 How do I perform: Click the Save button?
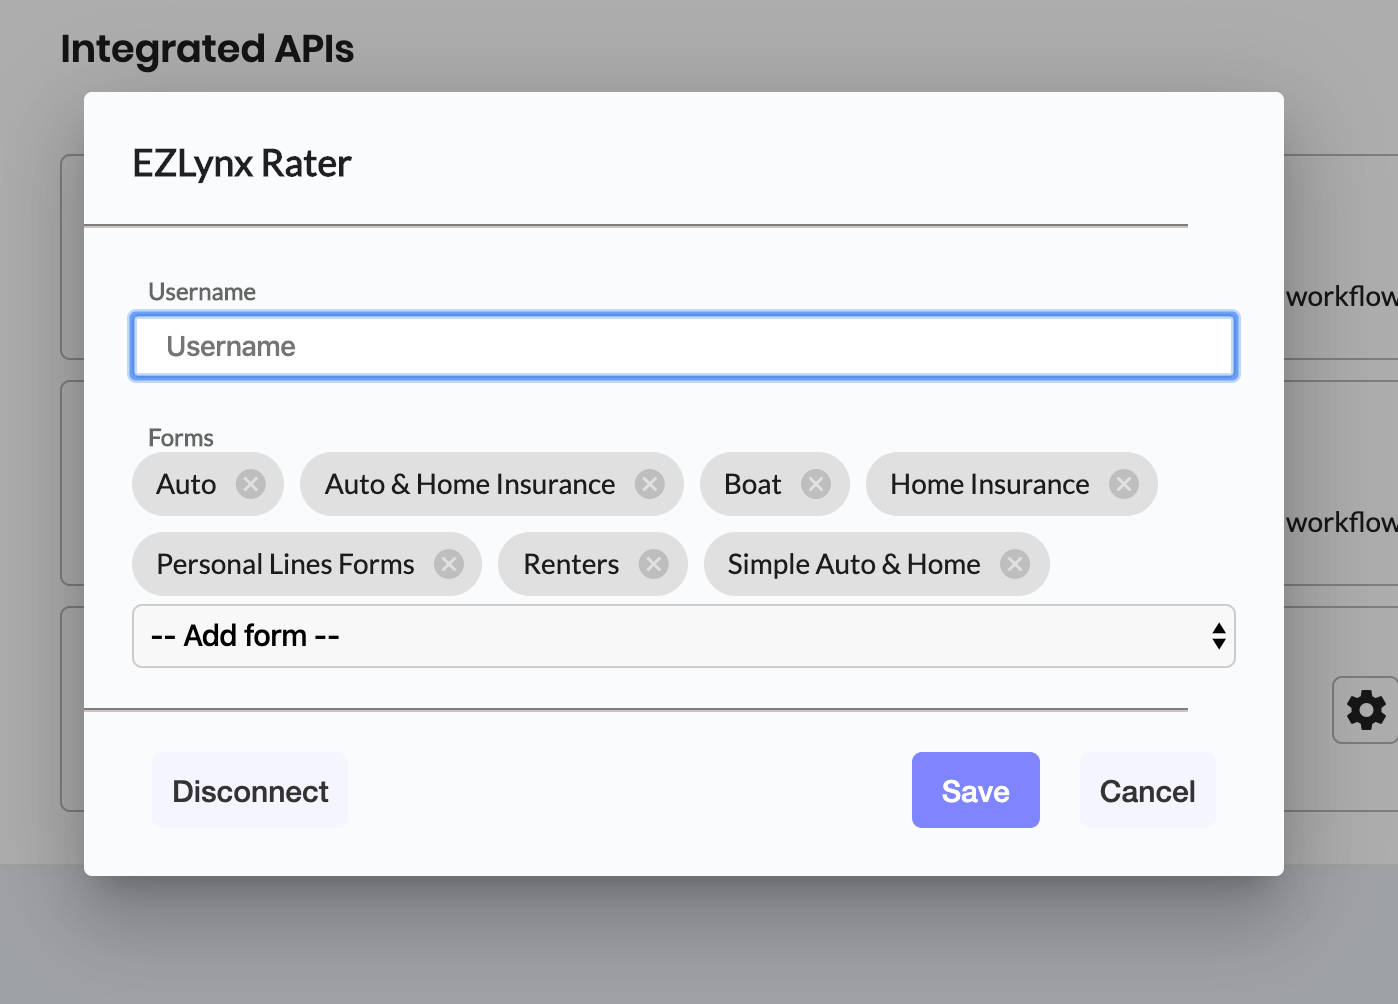[x=975, y=790]
